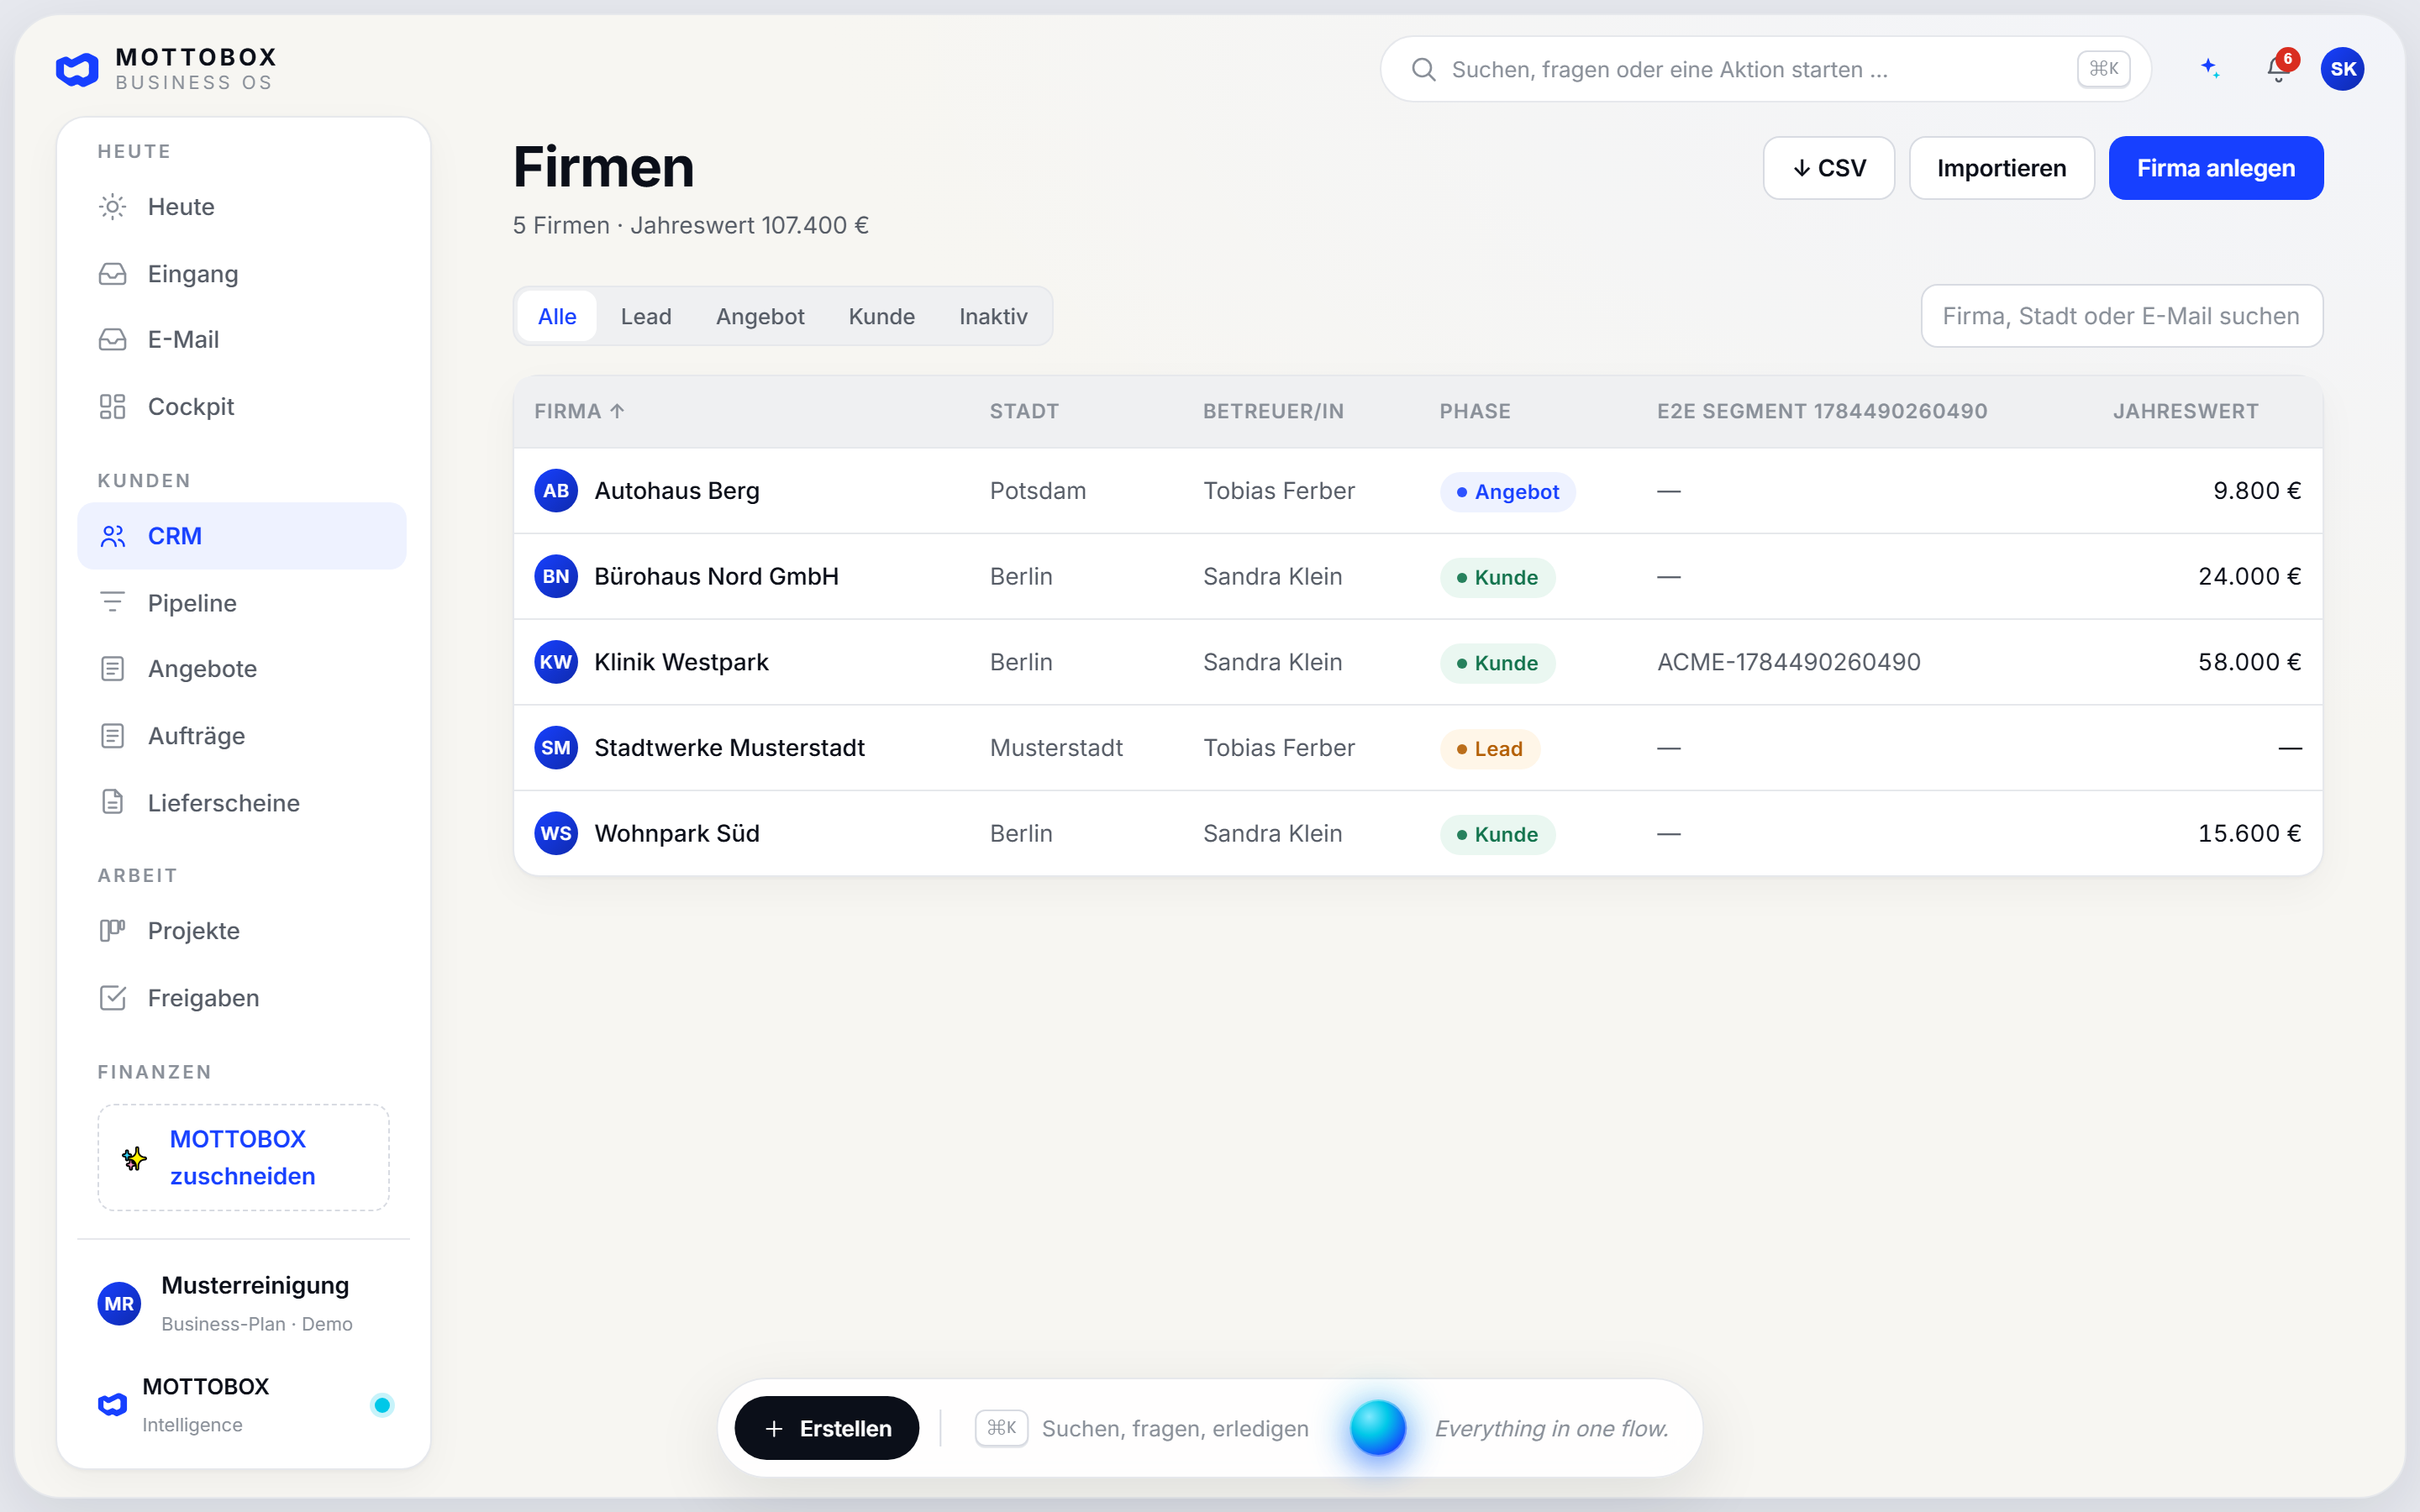Screen dimensions: 2420x1512
Task: Click the E-Mail tray icon
Action: pyautogui.click(x=113, y=340)
